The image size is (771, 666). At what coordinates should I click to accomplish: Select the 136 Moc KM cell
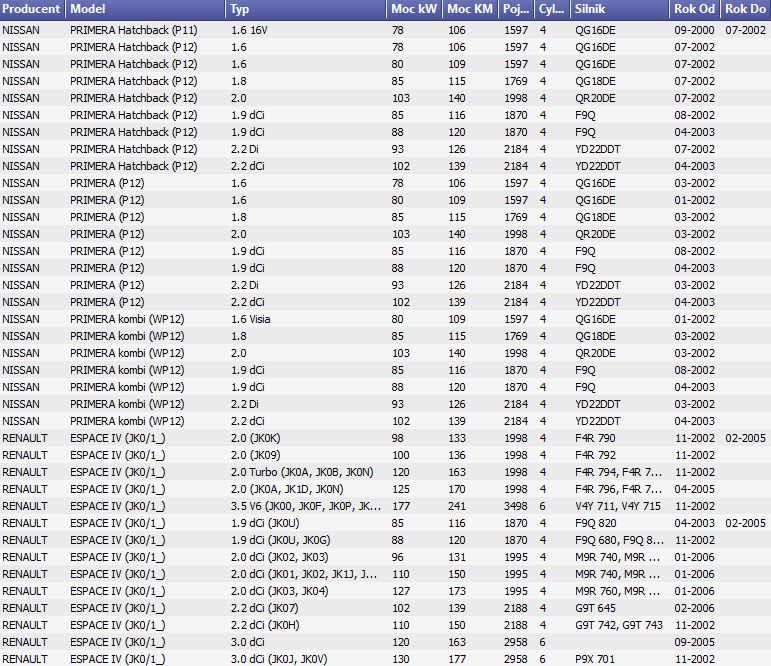pos(457,455)
